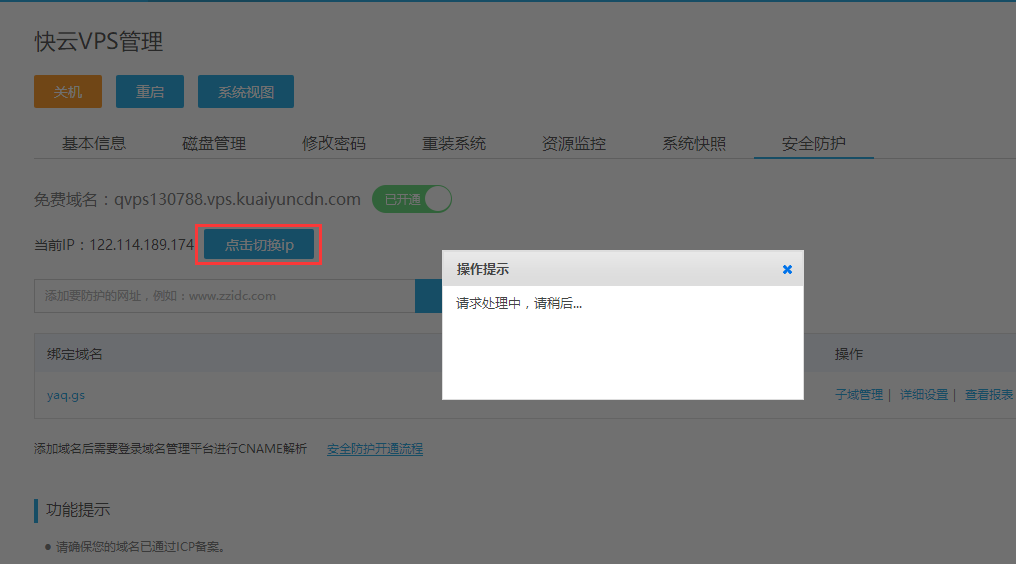Open 详细设置 for yaq.gs
The width and height of the screenshot is (1016, 564).
(923, 395)
